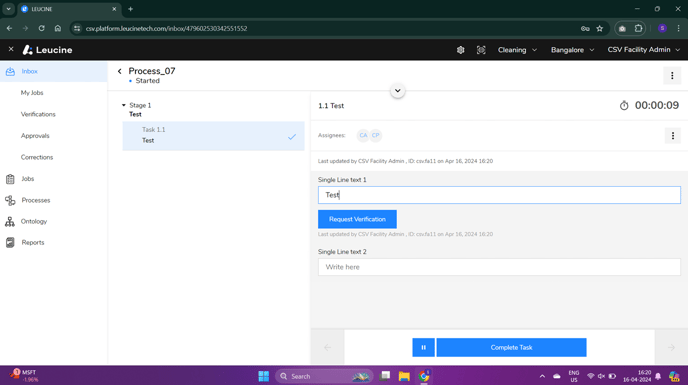This screenshot has width=688, height=385.
Task: Click the Request Verification button
Action: [357, 219]
